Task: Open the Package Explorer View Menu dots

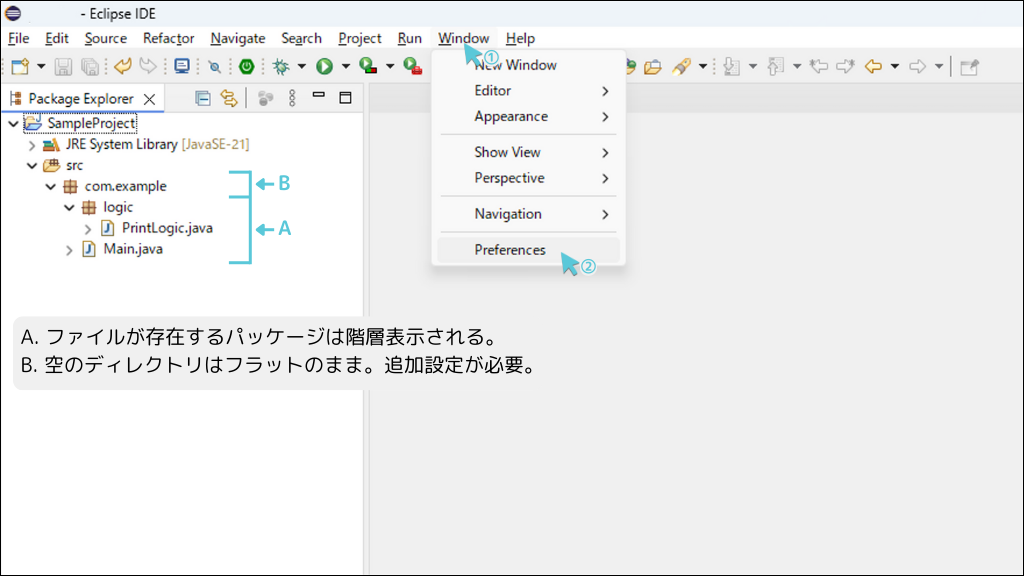Action: point(292,99)
